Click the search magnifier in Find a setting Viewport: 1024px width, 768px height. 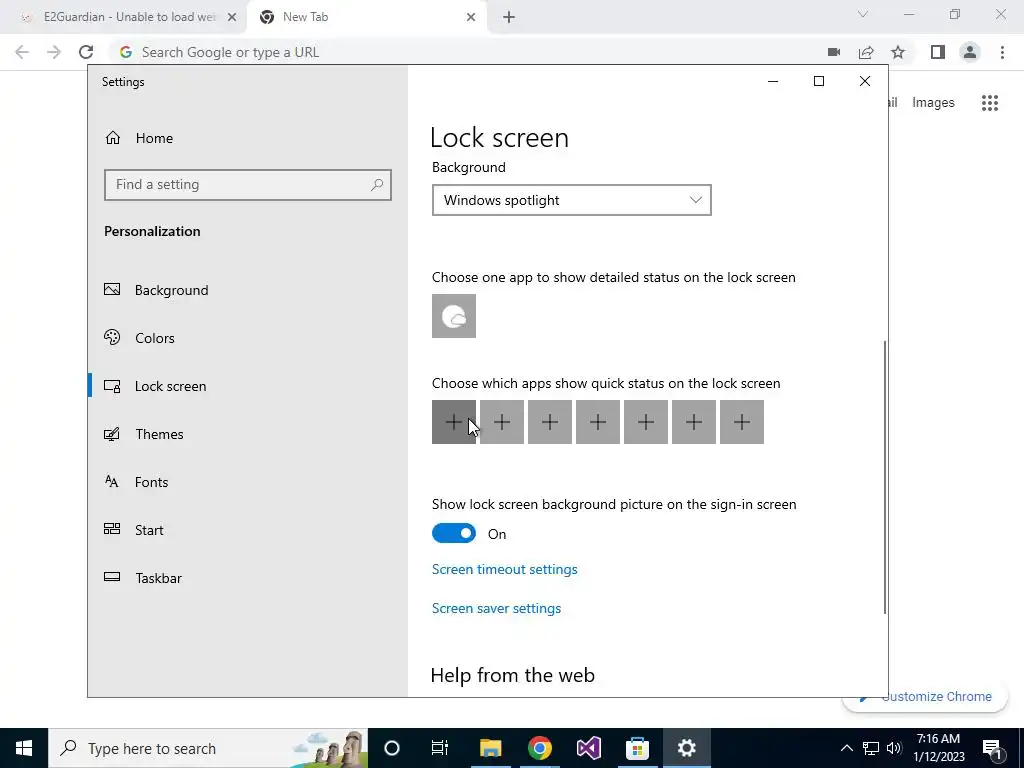click(x=377, y=185)
